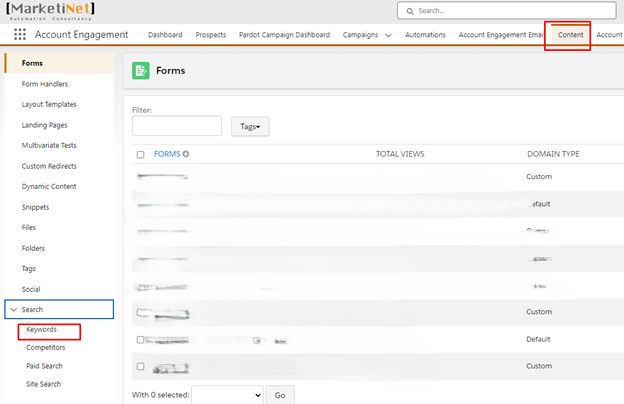The height and width of the screenshot is (404, 624).
Task: Open Paid Search in the sidebar
Action: coord(44,366)
